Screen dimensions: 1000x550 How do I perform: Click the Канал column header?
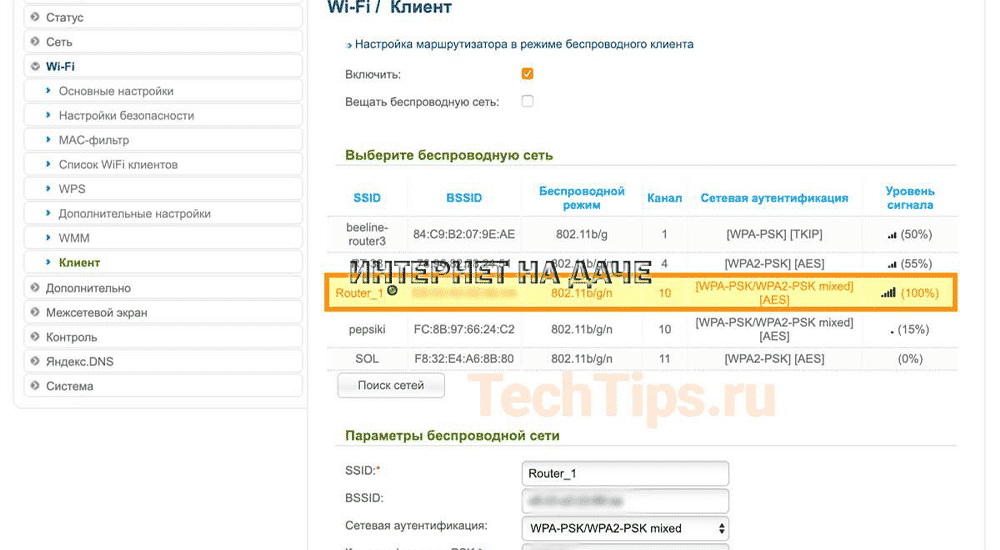tap(665, 198)
